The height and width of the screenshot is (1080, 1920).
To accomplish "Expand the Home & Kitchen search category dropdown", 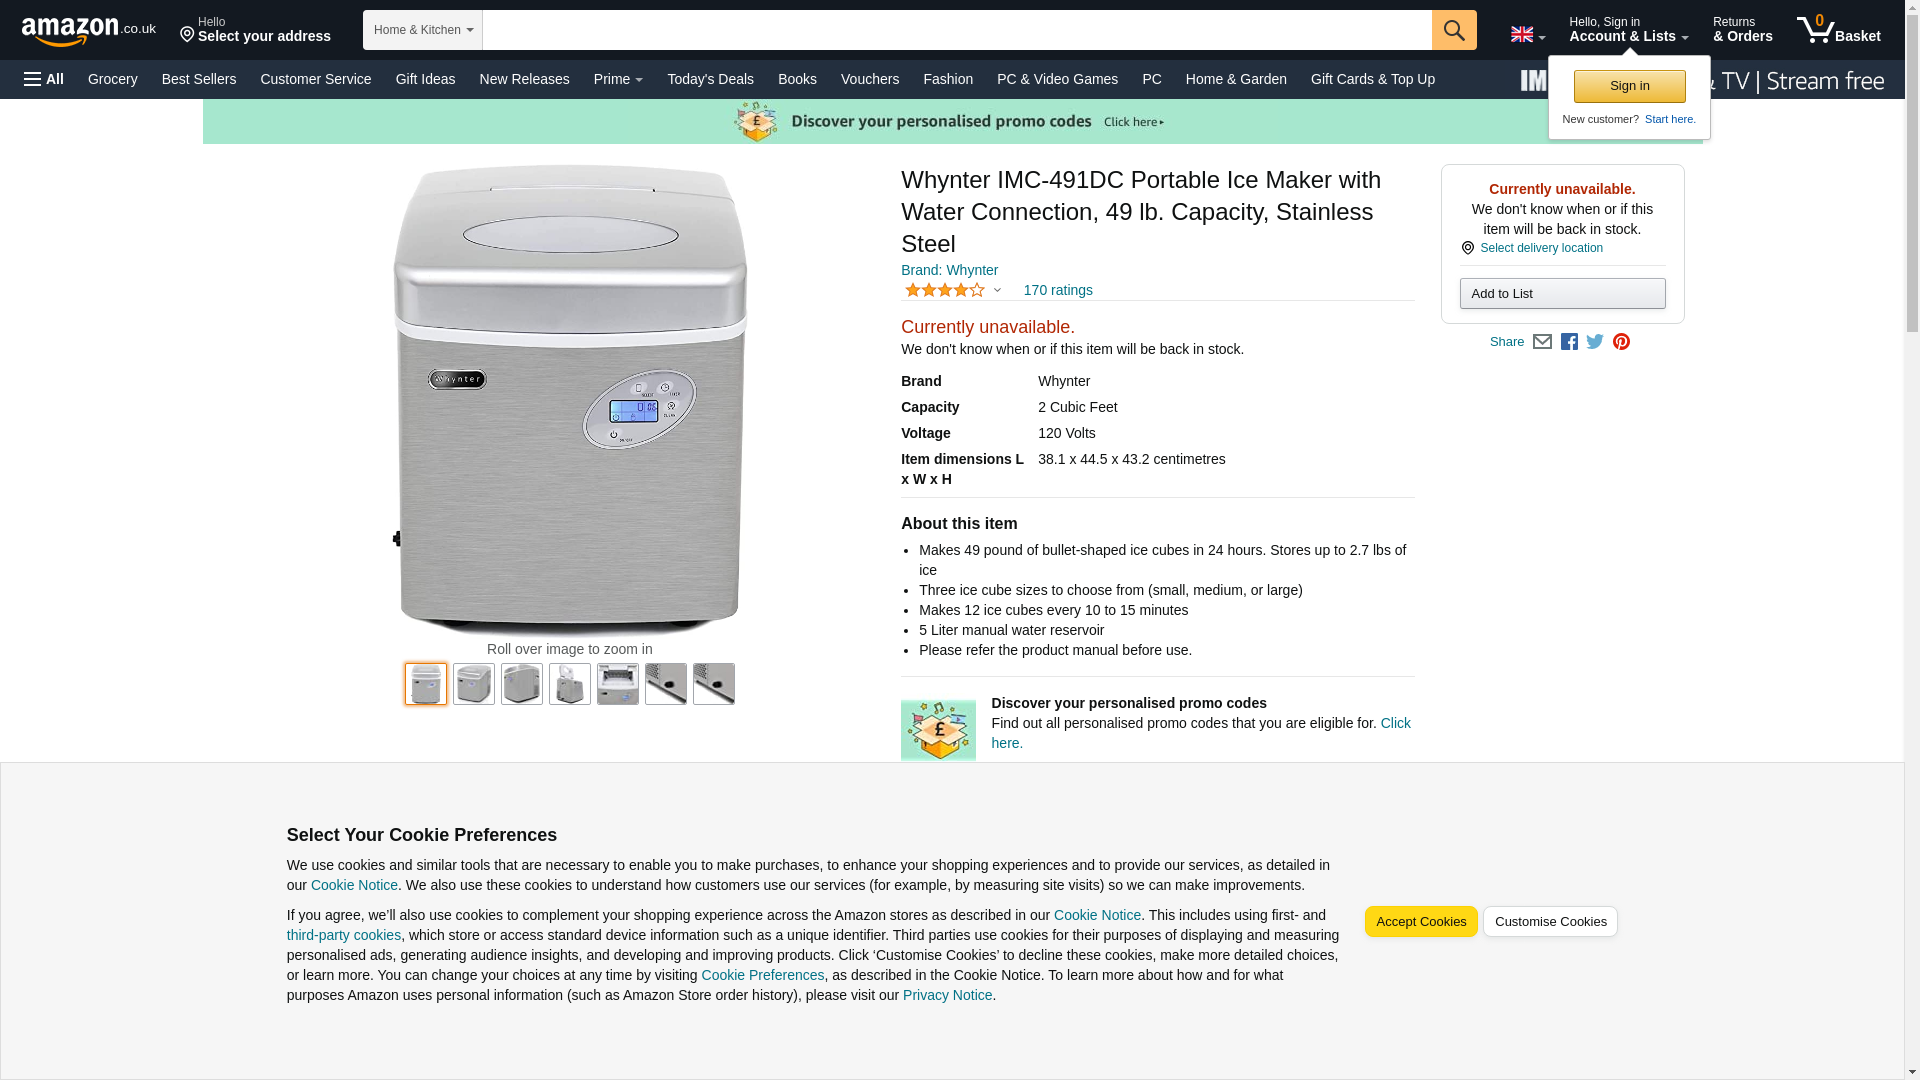I will click(x=423, y=30).
